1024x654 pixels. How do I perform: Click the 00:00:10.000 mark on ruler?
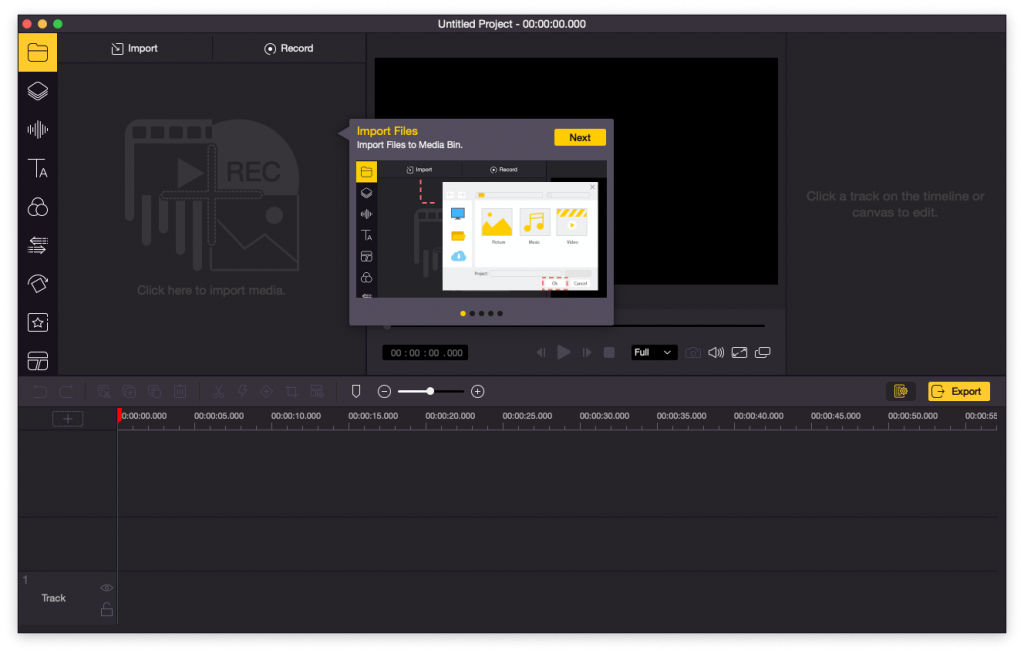[x=296, y=416]
